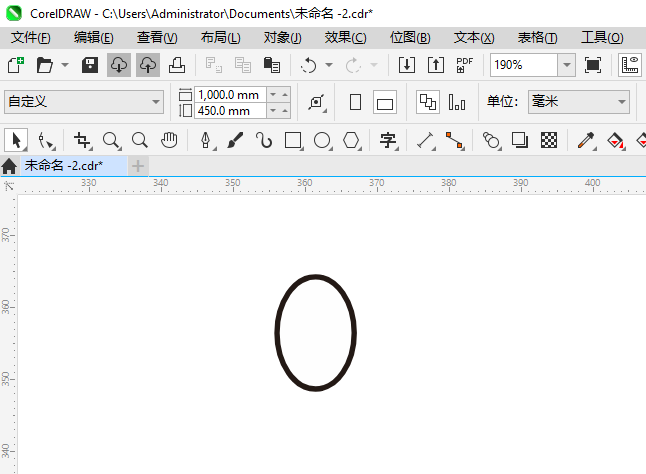The image size is (646, 474).
Task: Click the auto-fit page icon
Action: [316, 102]
